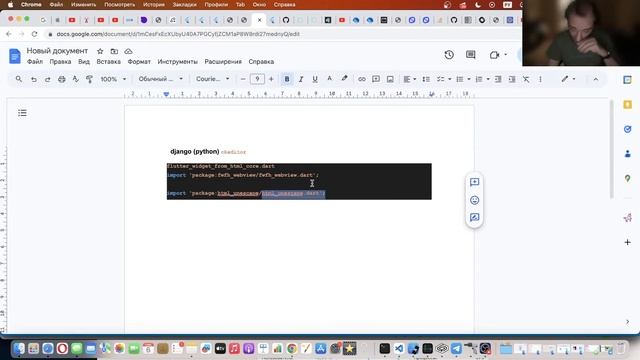
Task: Add a comment from the toolbar
Action: click(376, 79)
